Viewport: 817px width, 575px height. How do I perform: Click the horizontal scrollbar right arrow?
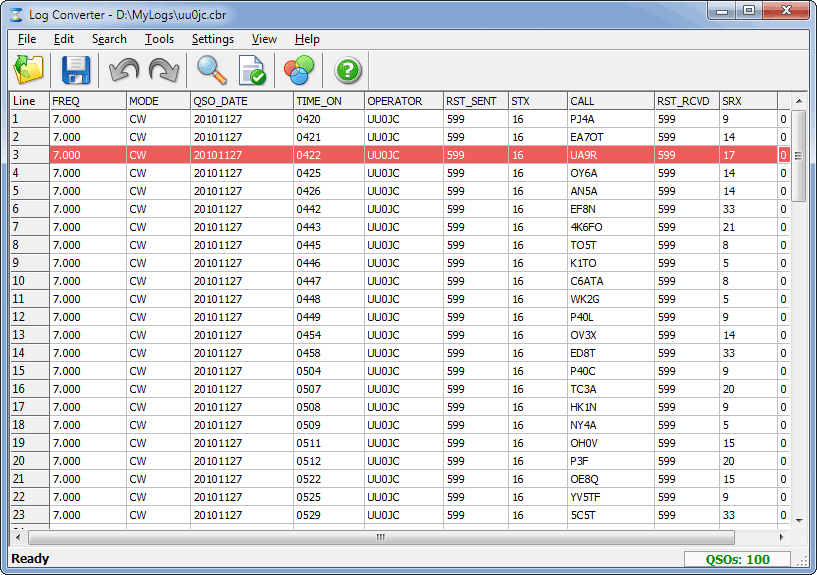pos(783,537)
